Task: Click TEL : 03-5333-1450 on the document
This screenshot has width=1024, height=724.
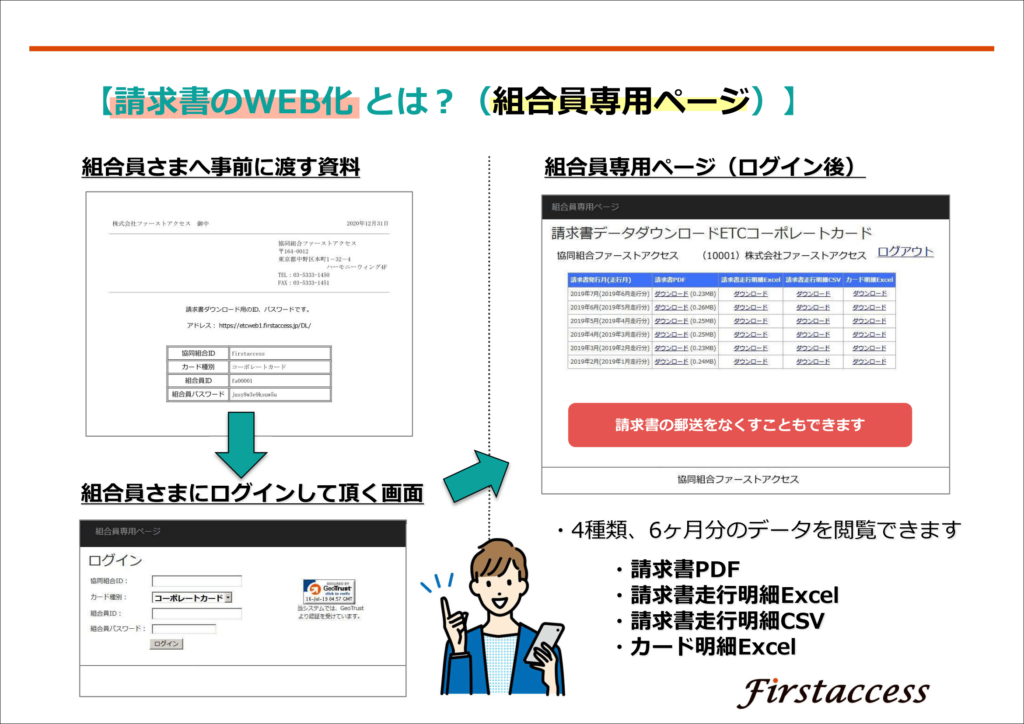Action: coord(304,275)
